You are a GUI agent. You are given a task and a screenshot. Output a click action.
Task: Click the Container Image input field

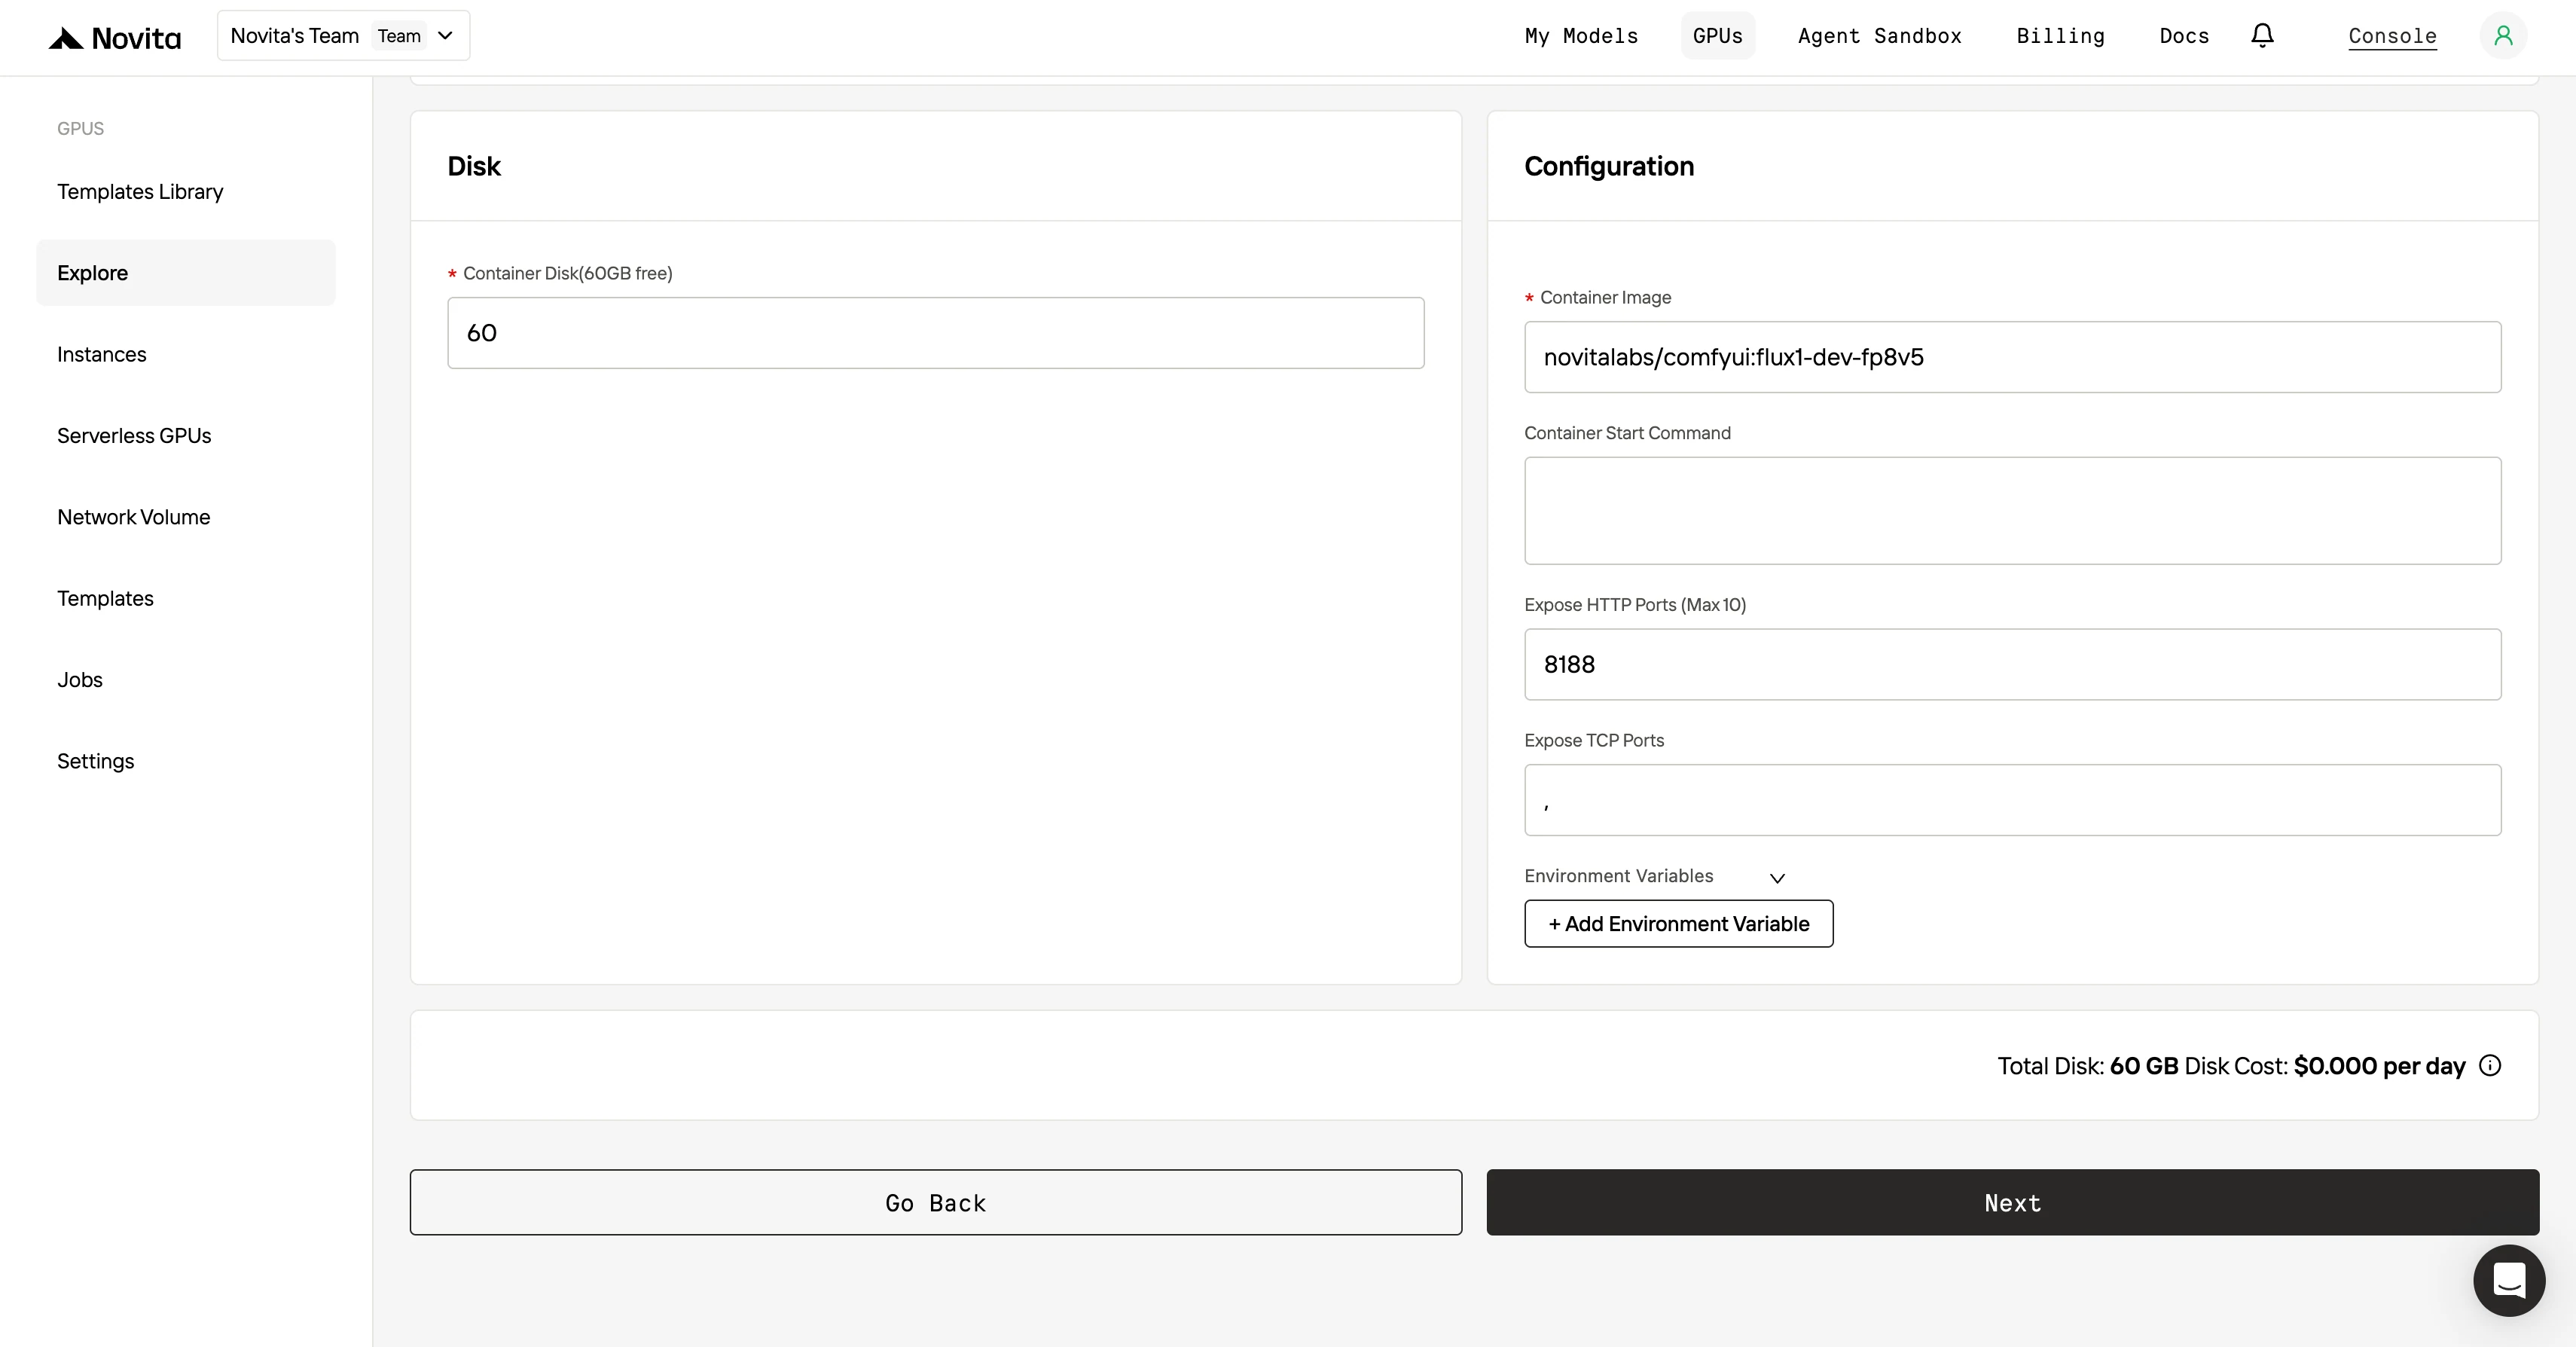click(x=2012, y=357)
